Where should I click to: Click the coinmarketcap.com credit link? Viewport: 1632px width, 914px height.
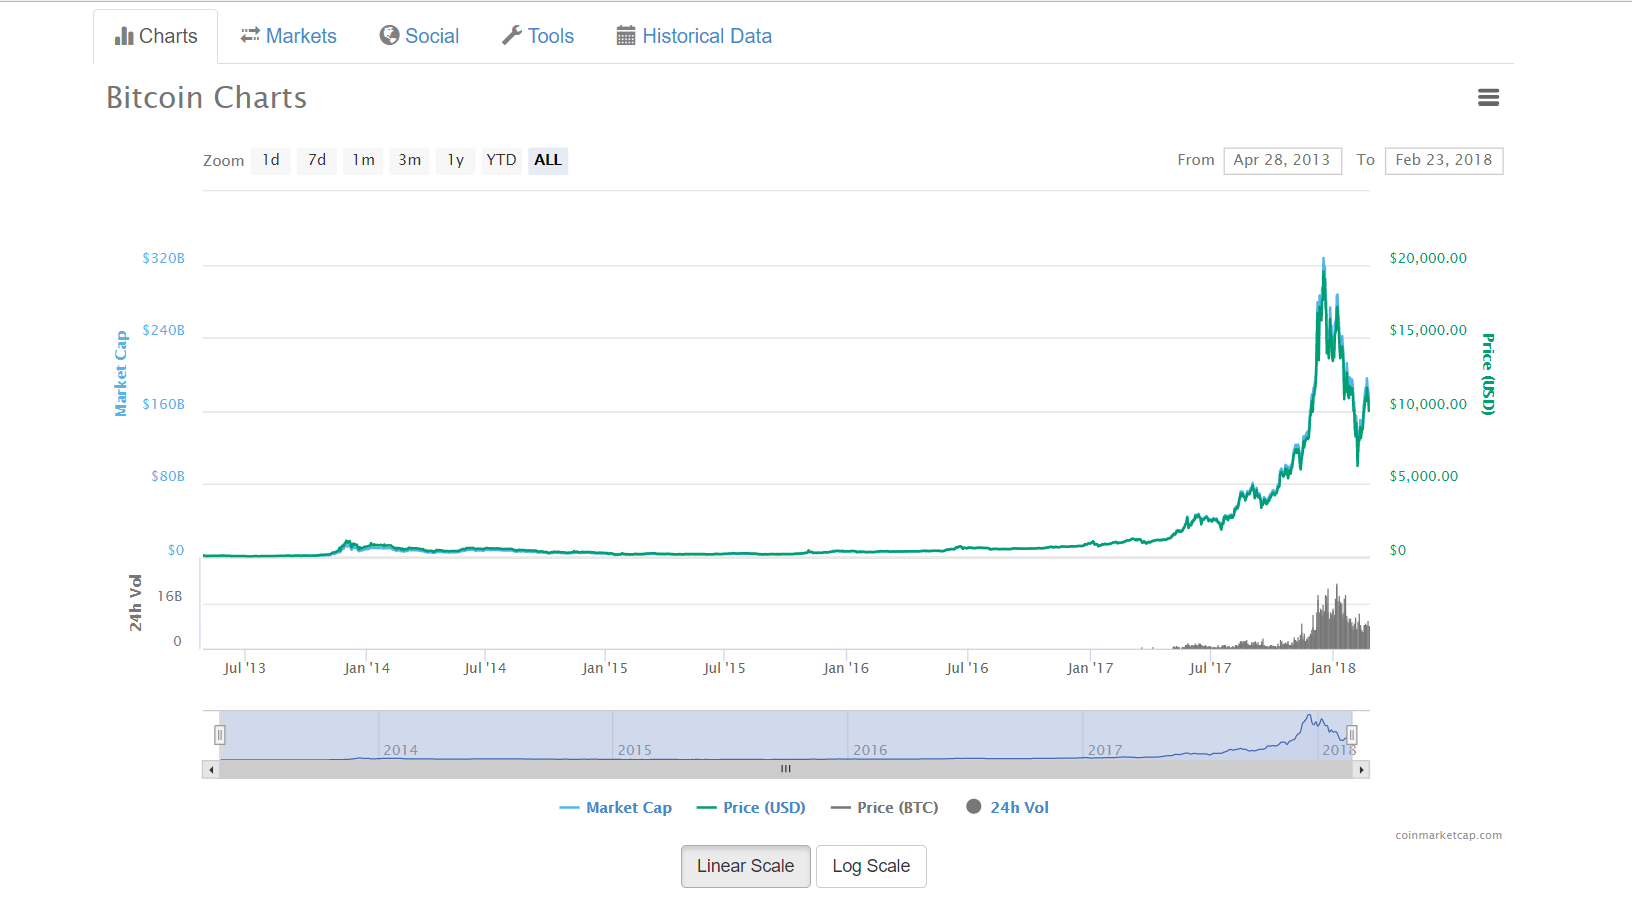pyautogui.click(x=1449, y=835)
